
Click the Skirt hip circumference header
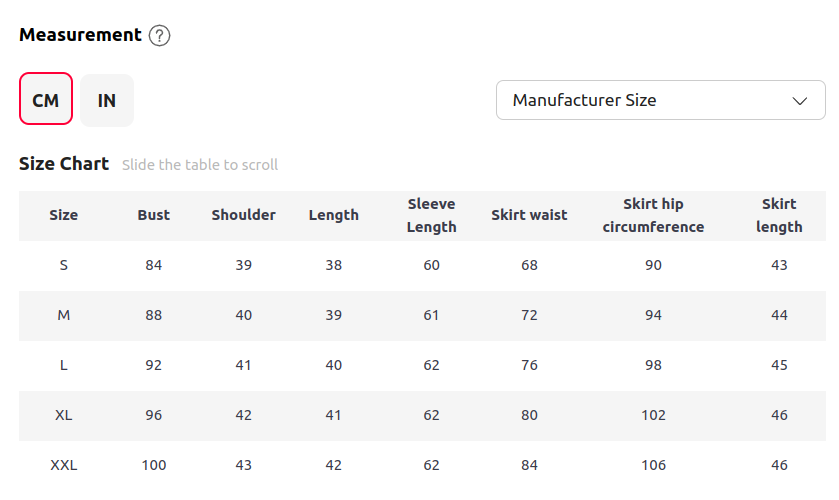coord(653,215)
